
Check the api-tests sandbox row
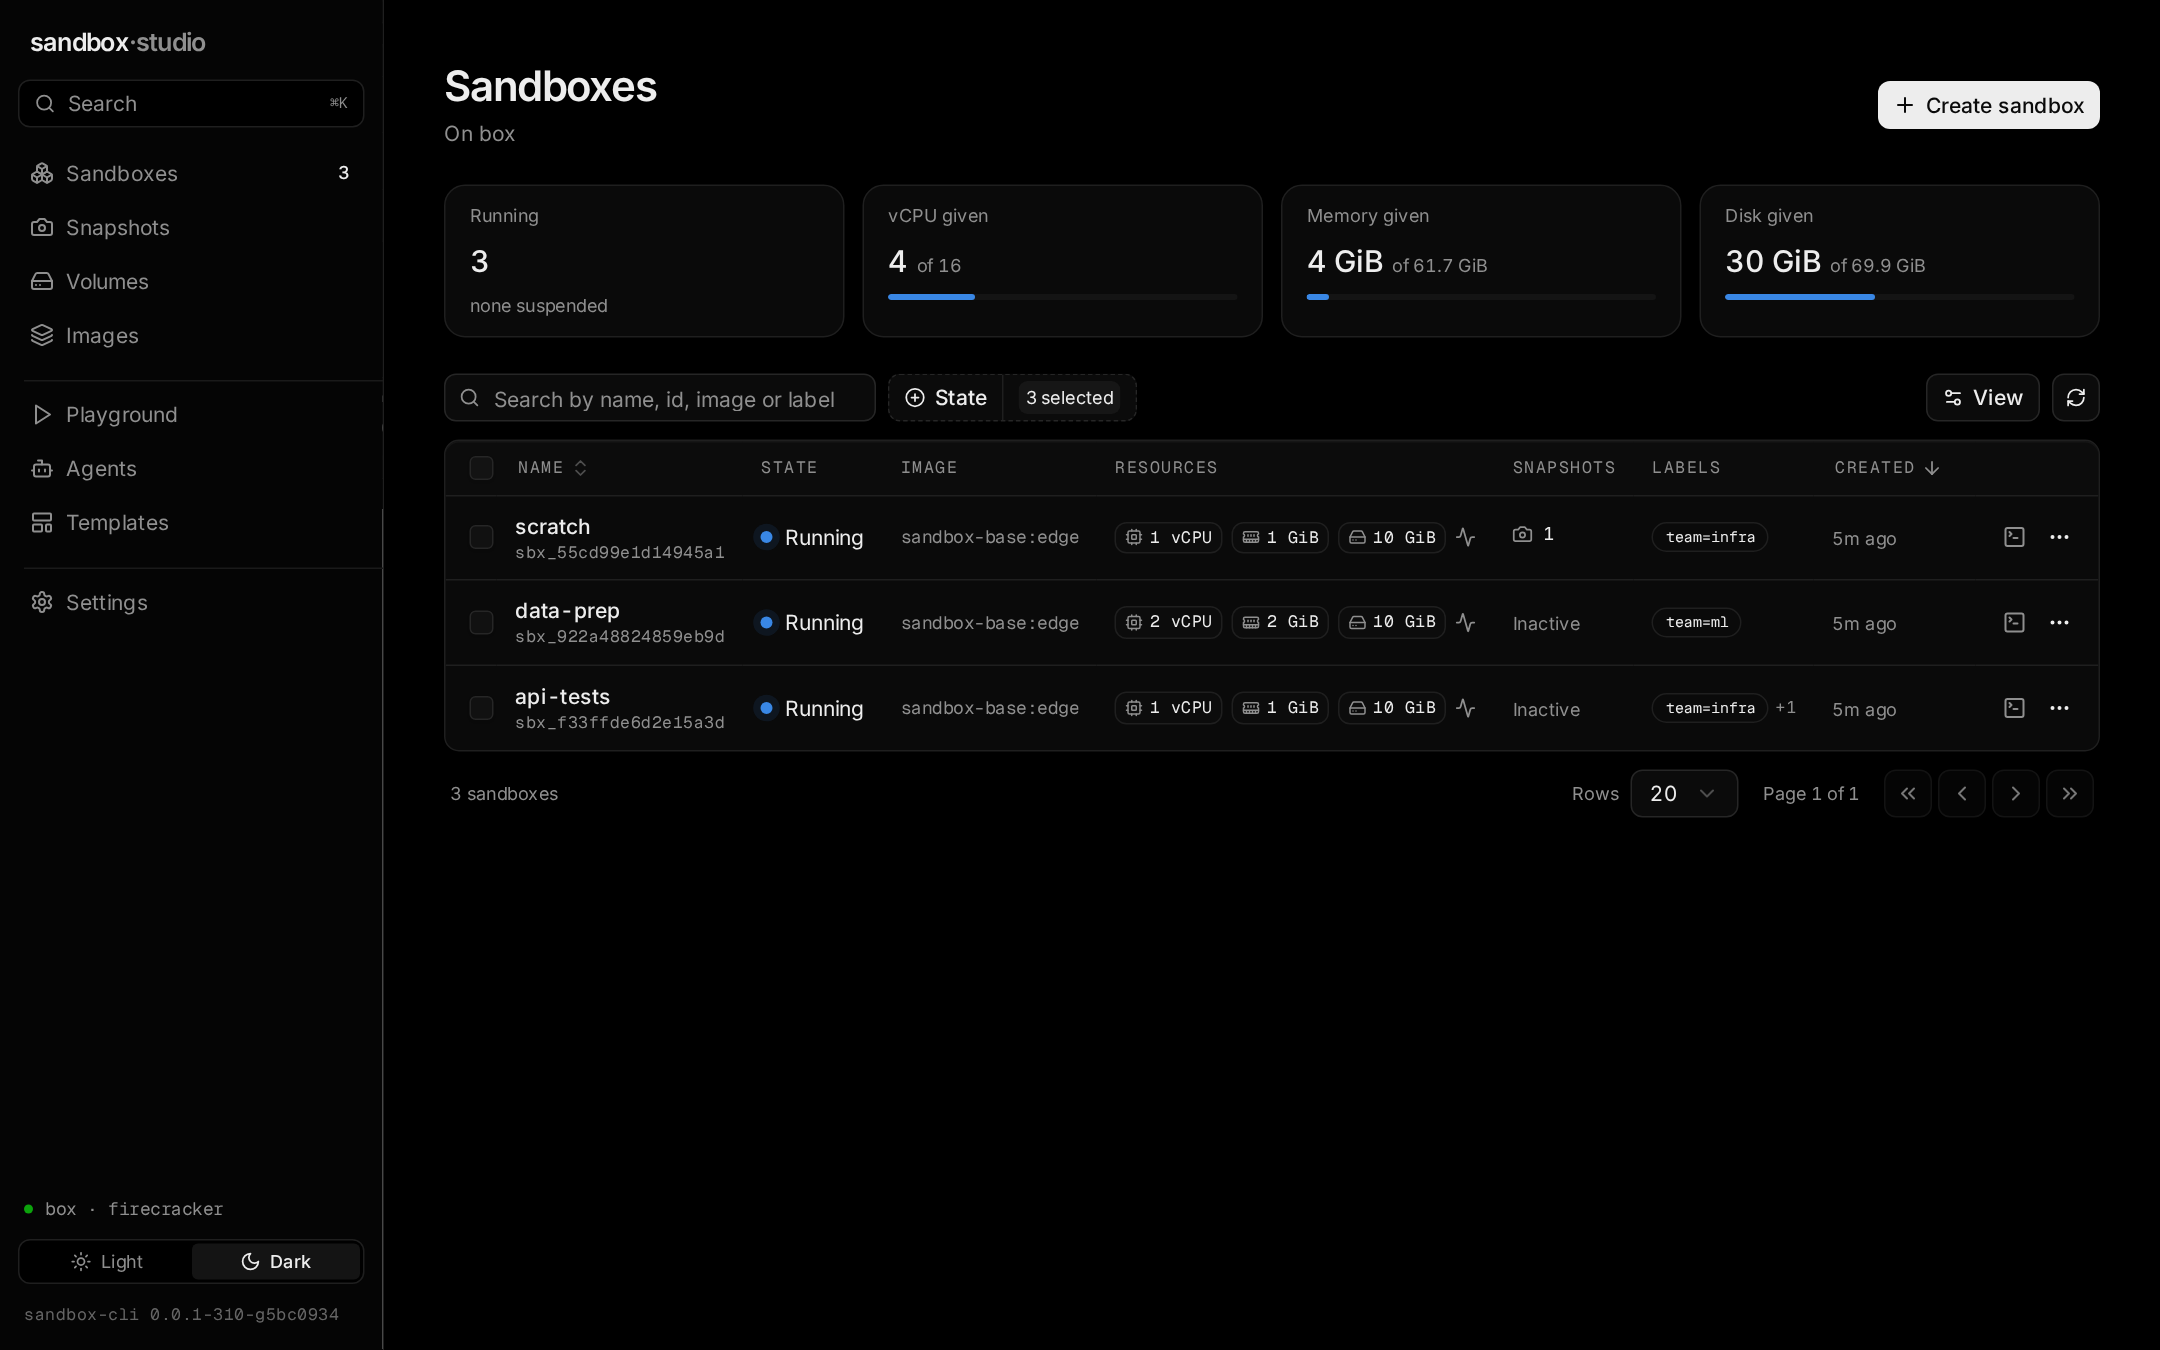pyautogui.click(x=481, y=708)
